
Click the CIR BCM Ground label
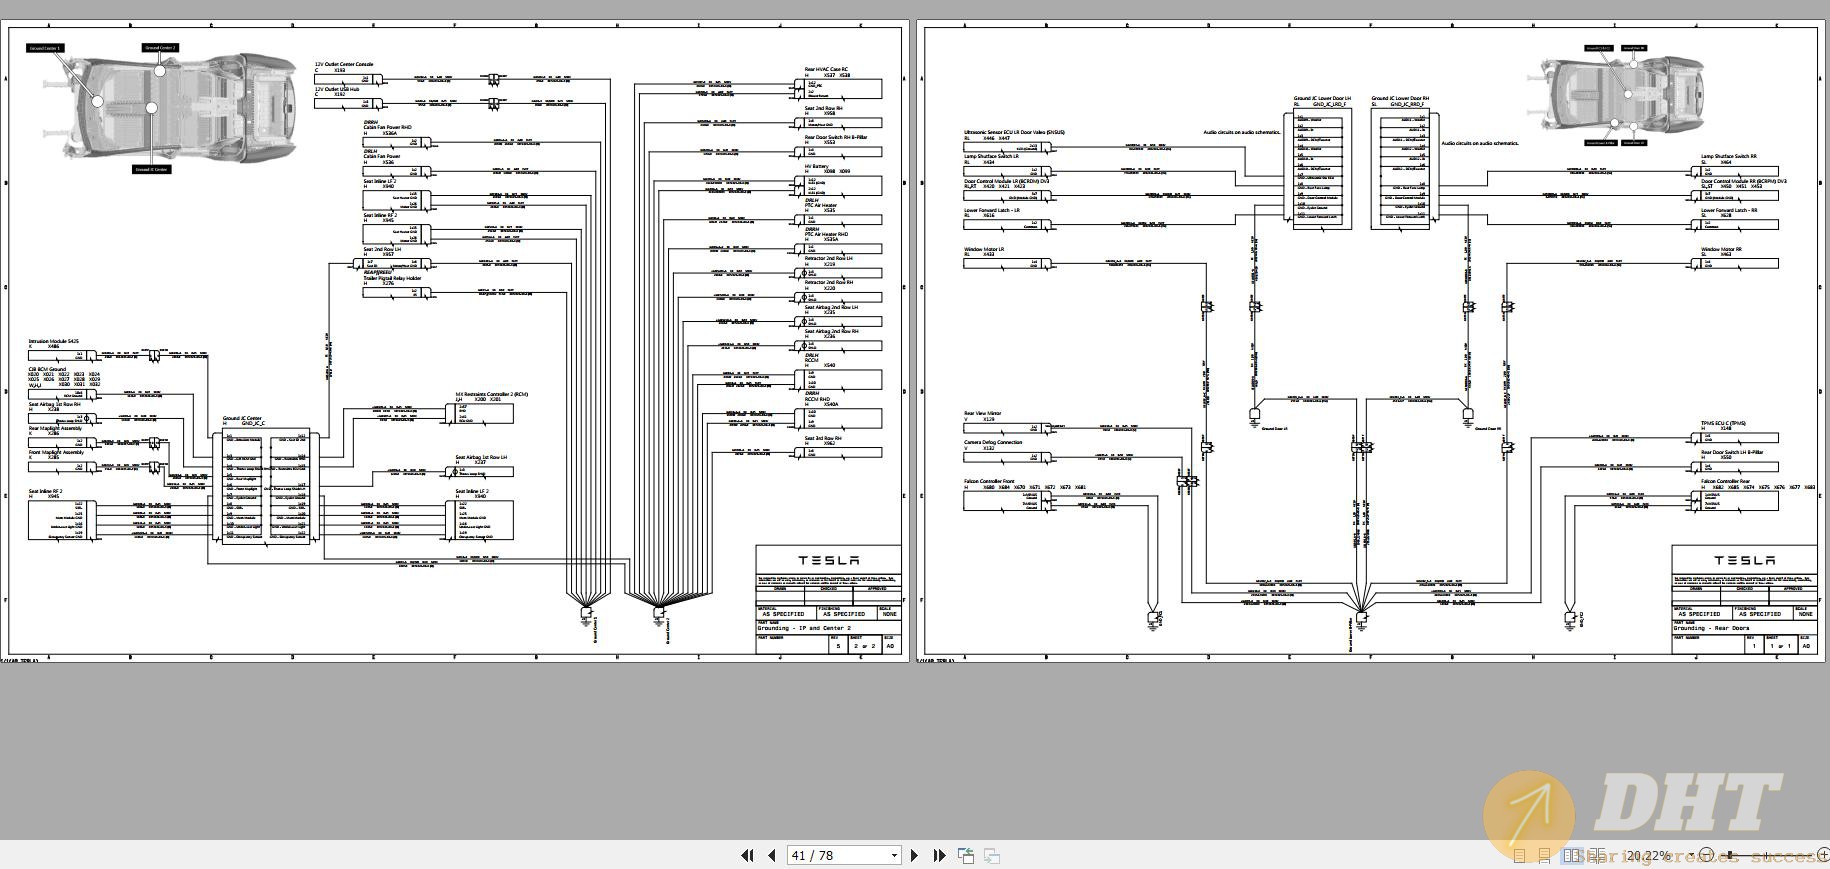[x=47, y=369]
